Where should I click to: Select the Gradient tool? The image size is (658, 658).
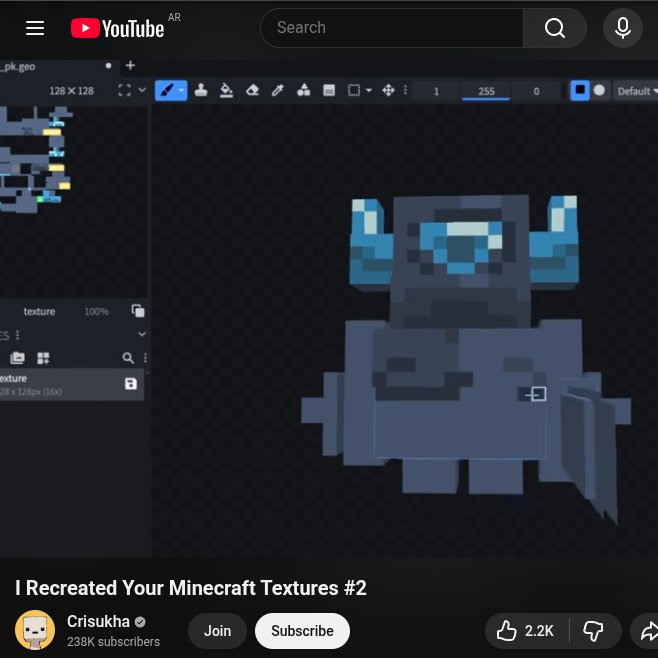pyautogui.click(x=329, y=90)
